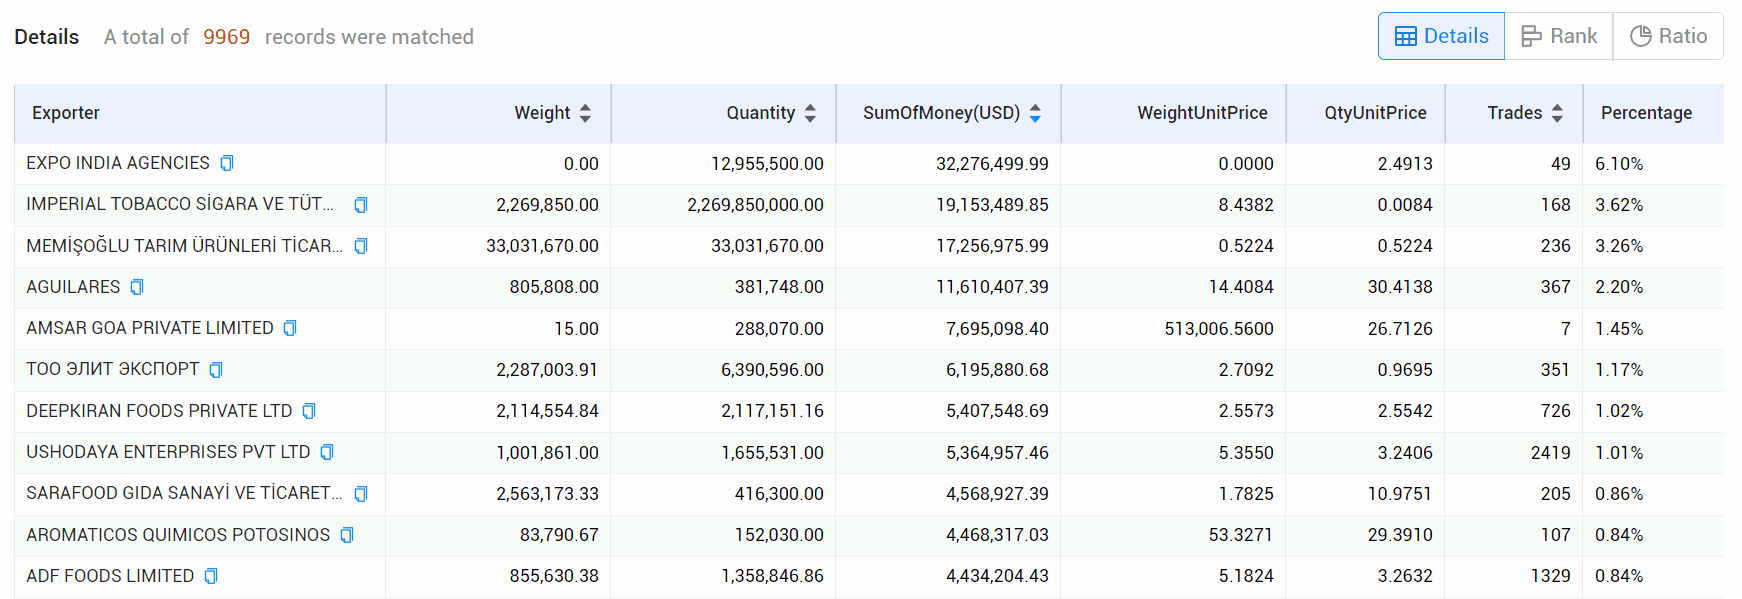Open the MEMİŞOĞLU TARIM ÜRÜNLERİ exporter link
1742x599 pixels.
pyautogui.click(x=184, y=246)
